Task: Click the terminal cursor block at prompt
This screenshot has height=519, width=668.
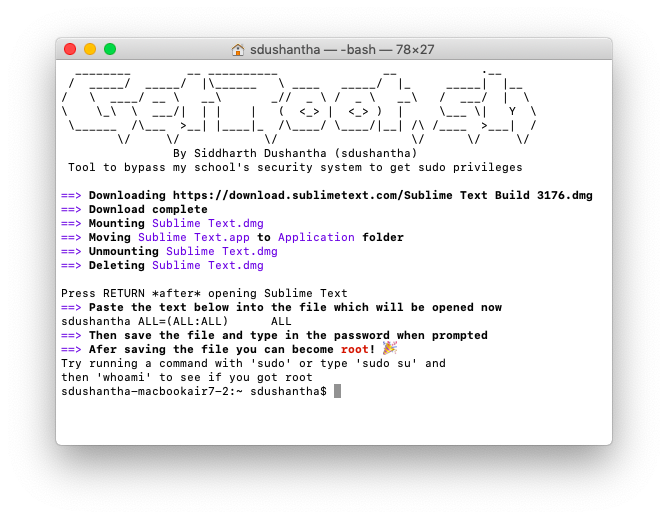Action: coord(337,391)
